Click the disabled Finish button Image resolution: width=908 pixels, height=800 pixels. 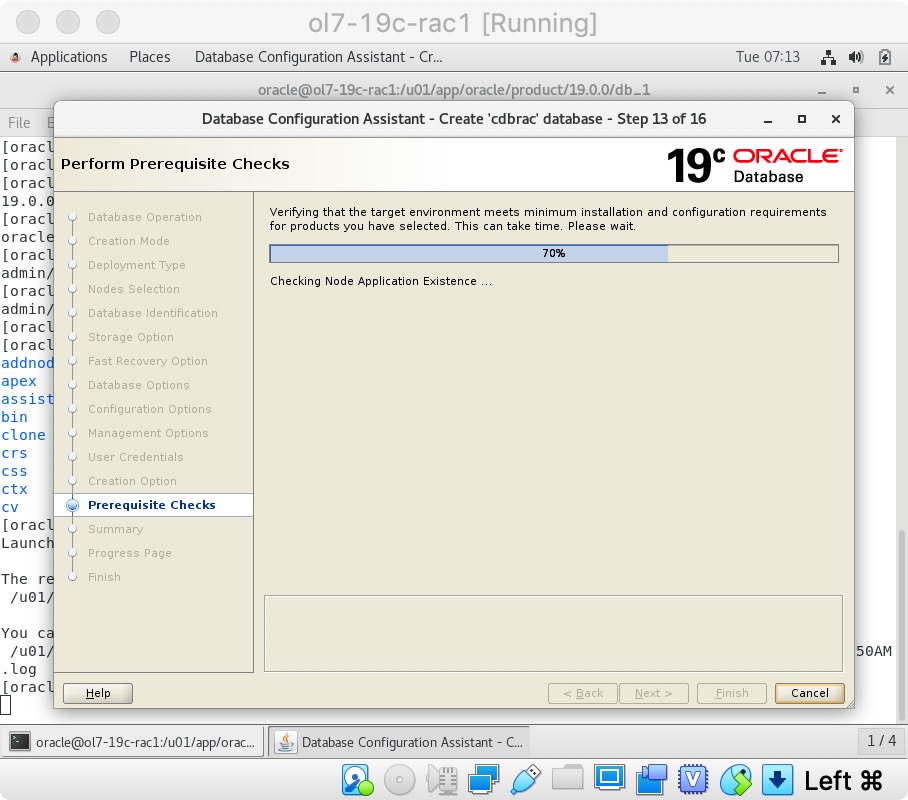point(731,693)
